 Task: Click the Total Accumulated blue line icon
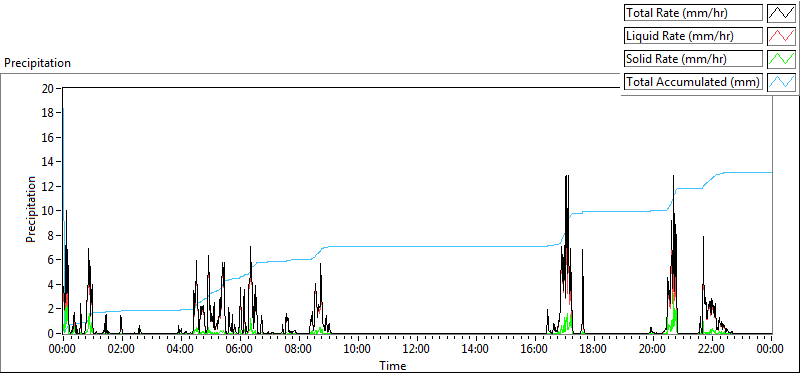pyautogui.click(x=782, y=82)
